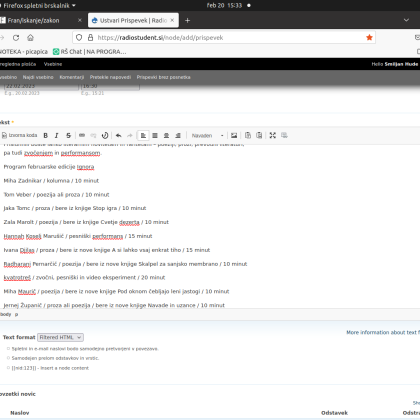This screenshot has height=420, width=420.
Task: Open the Navaden paragraph format dropdown
Action: coord(207,135)
